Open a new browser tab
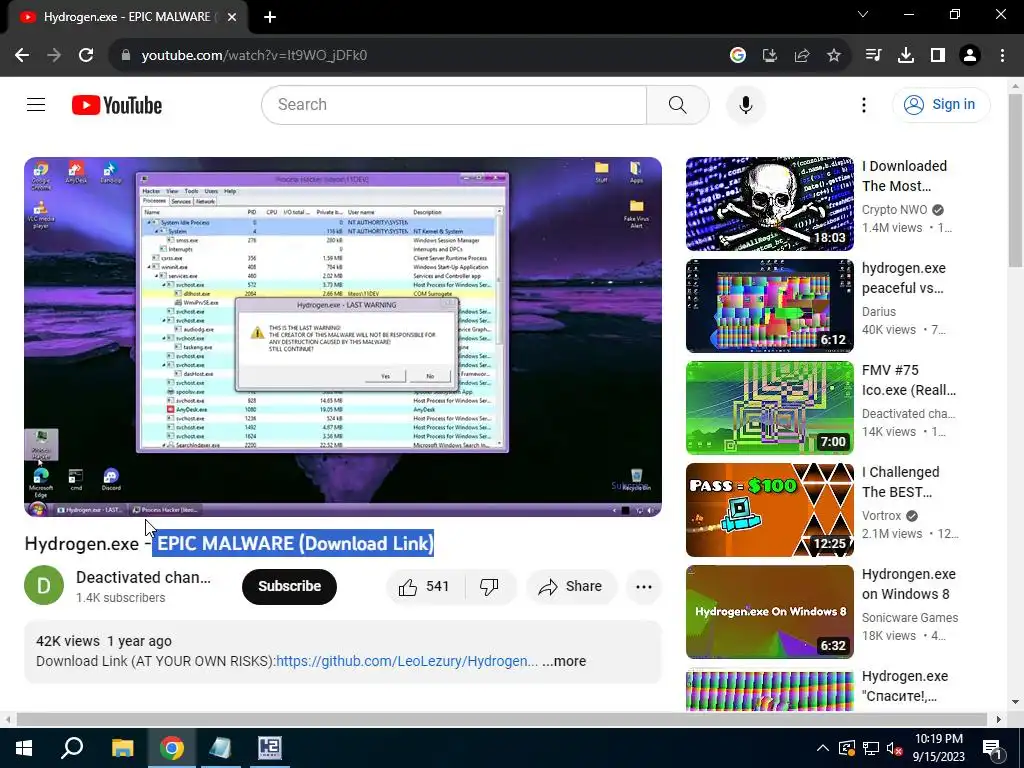Viewport: 1024px width, 768px height. click(x=270, y=17)
